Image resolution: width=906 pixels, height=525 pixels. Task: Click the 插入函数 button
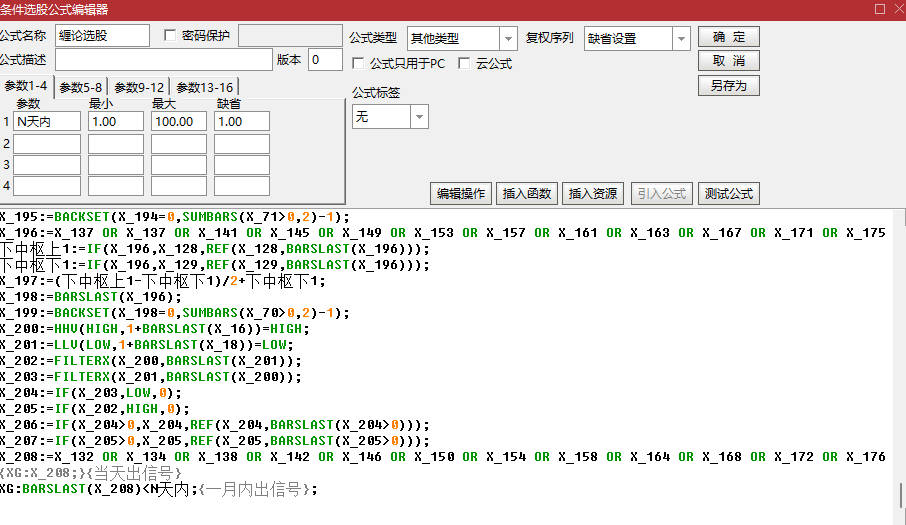tap(526, 193)
